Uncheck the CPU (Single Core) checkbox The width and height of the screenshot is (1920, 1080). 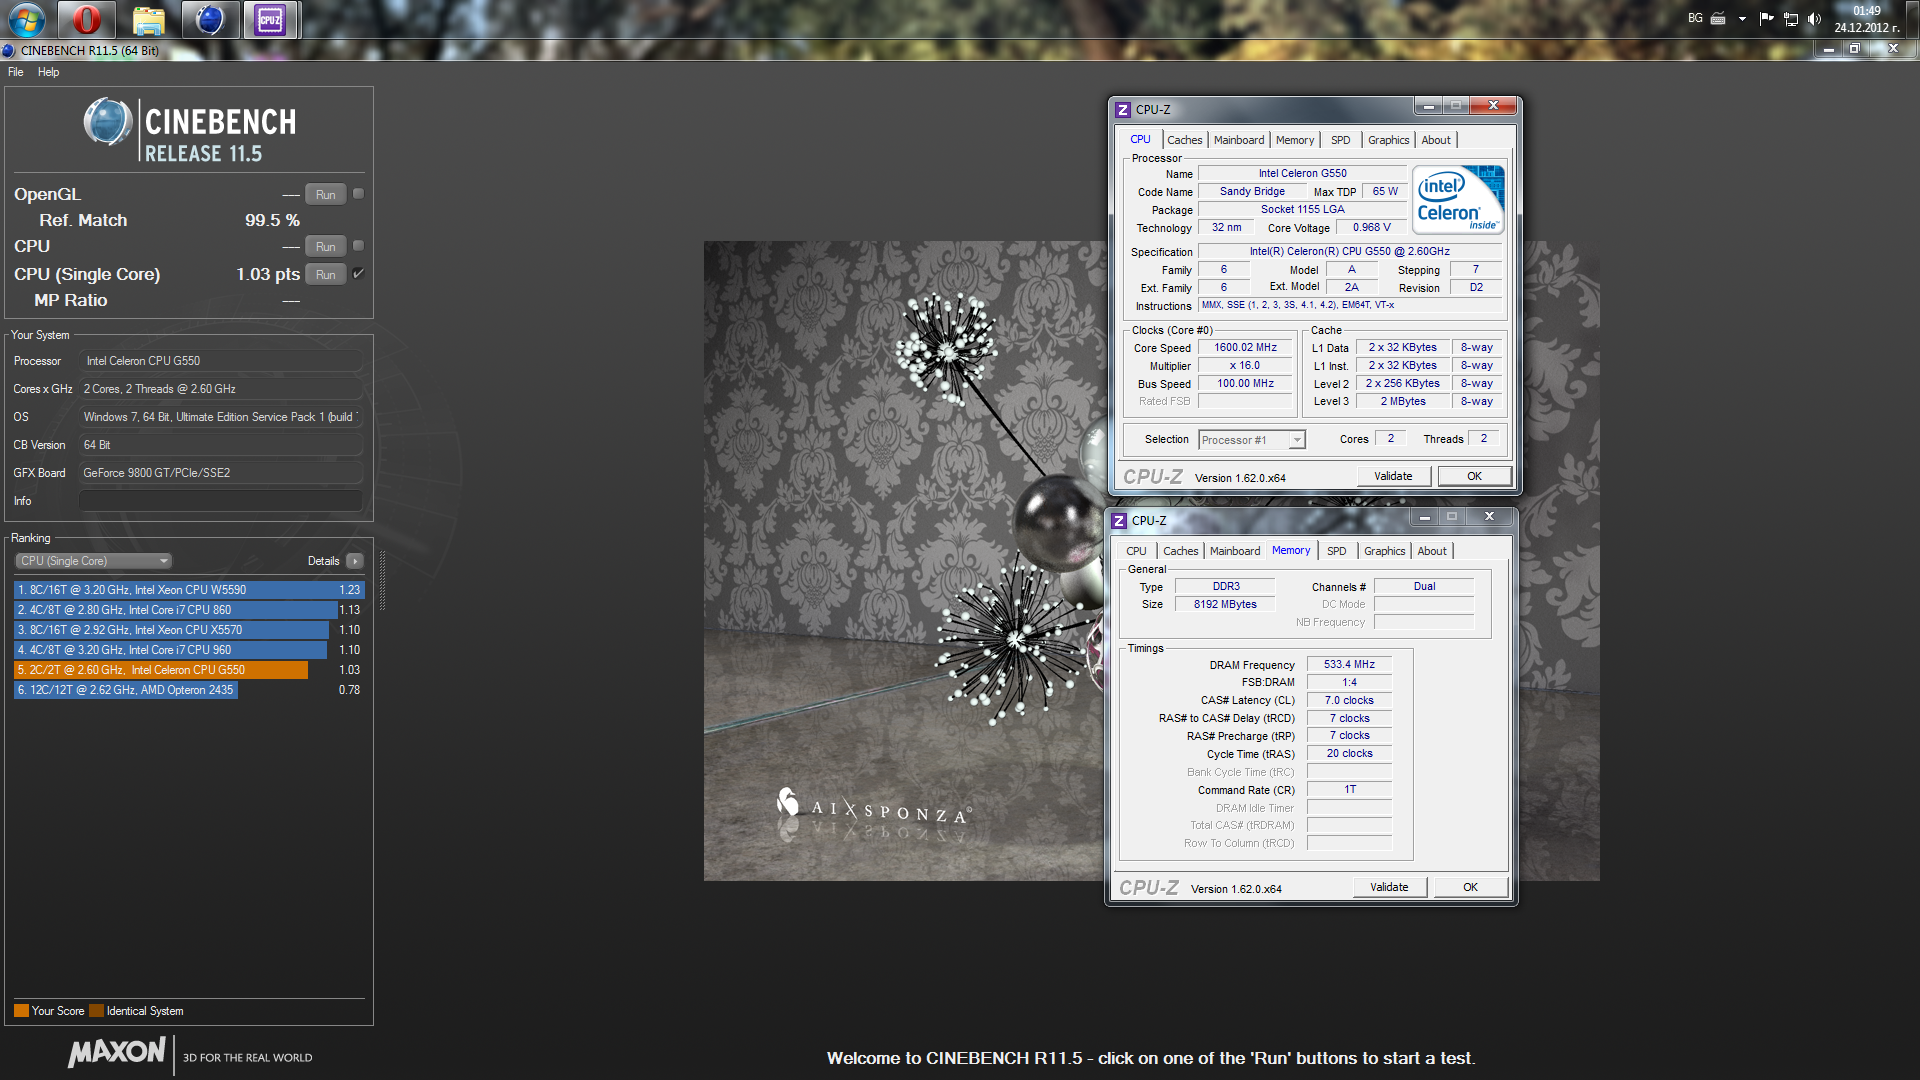358,273
